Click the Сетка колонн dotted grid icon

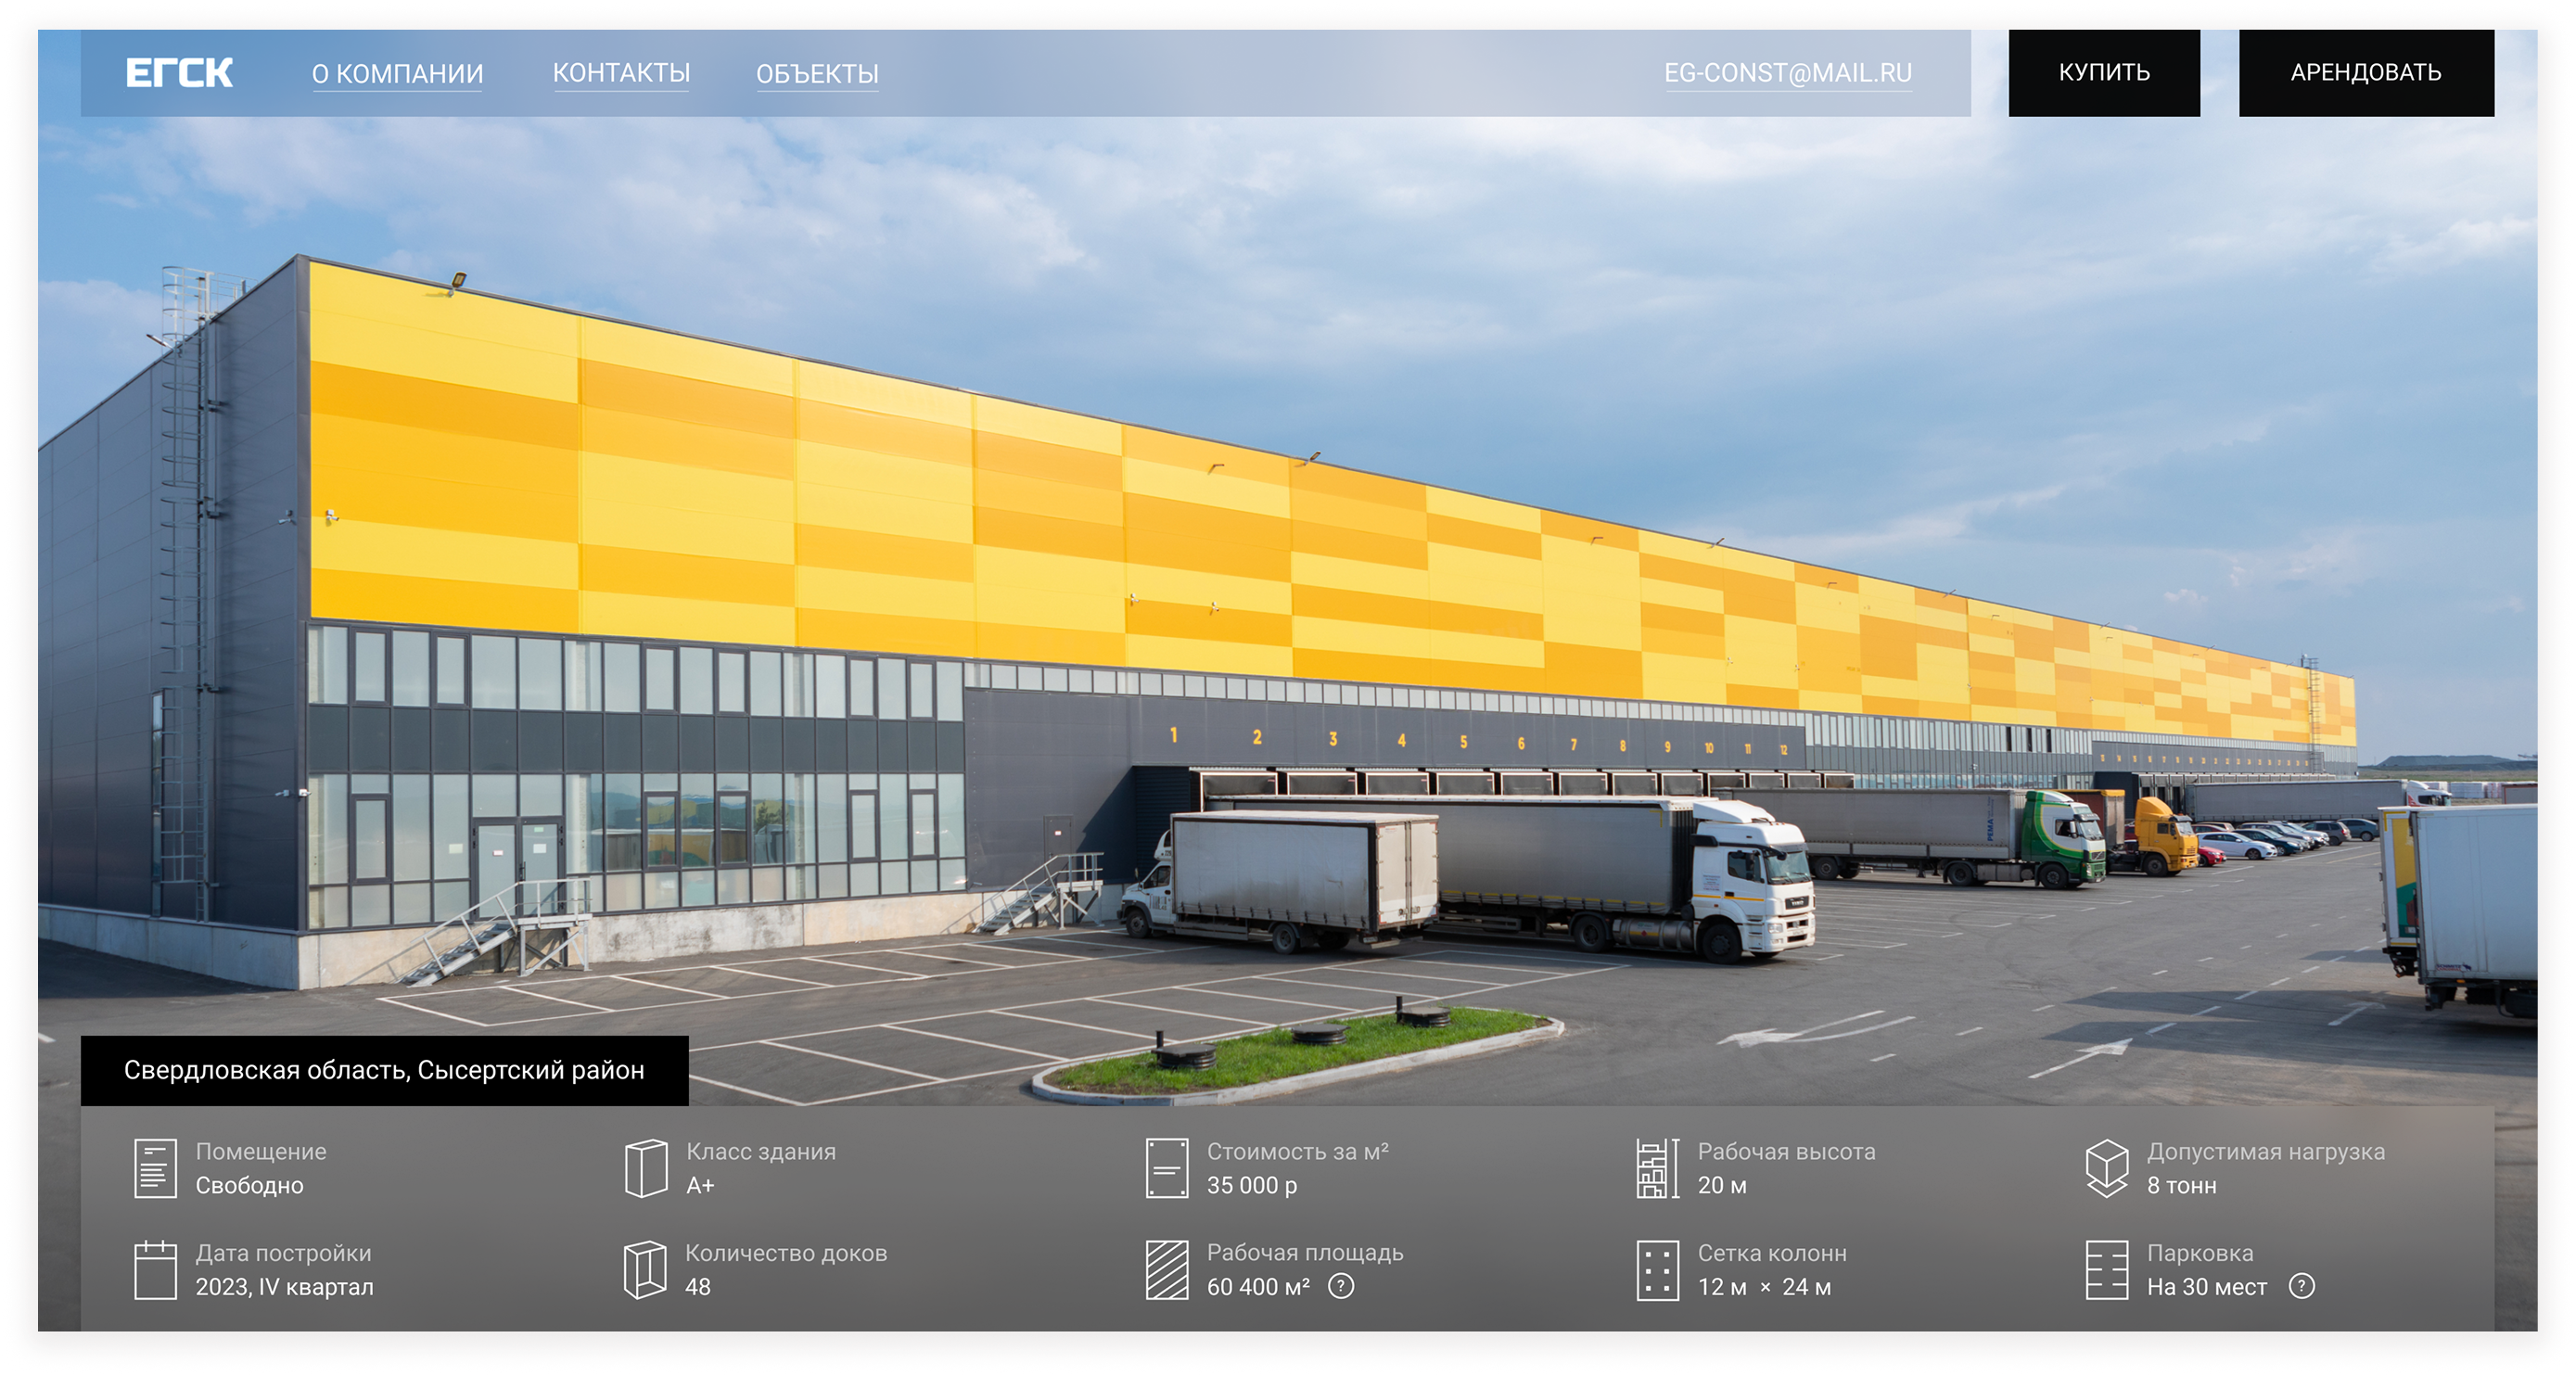pyautogui.click(x=1657, y=1270)
